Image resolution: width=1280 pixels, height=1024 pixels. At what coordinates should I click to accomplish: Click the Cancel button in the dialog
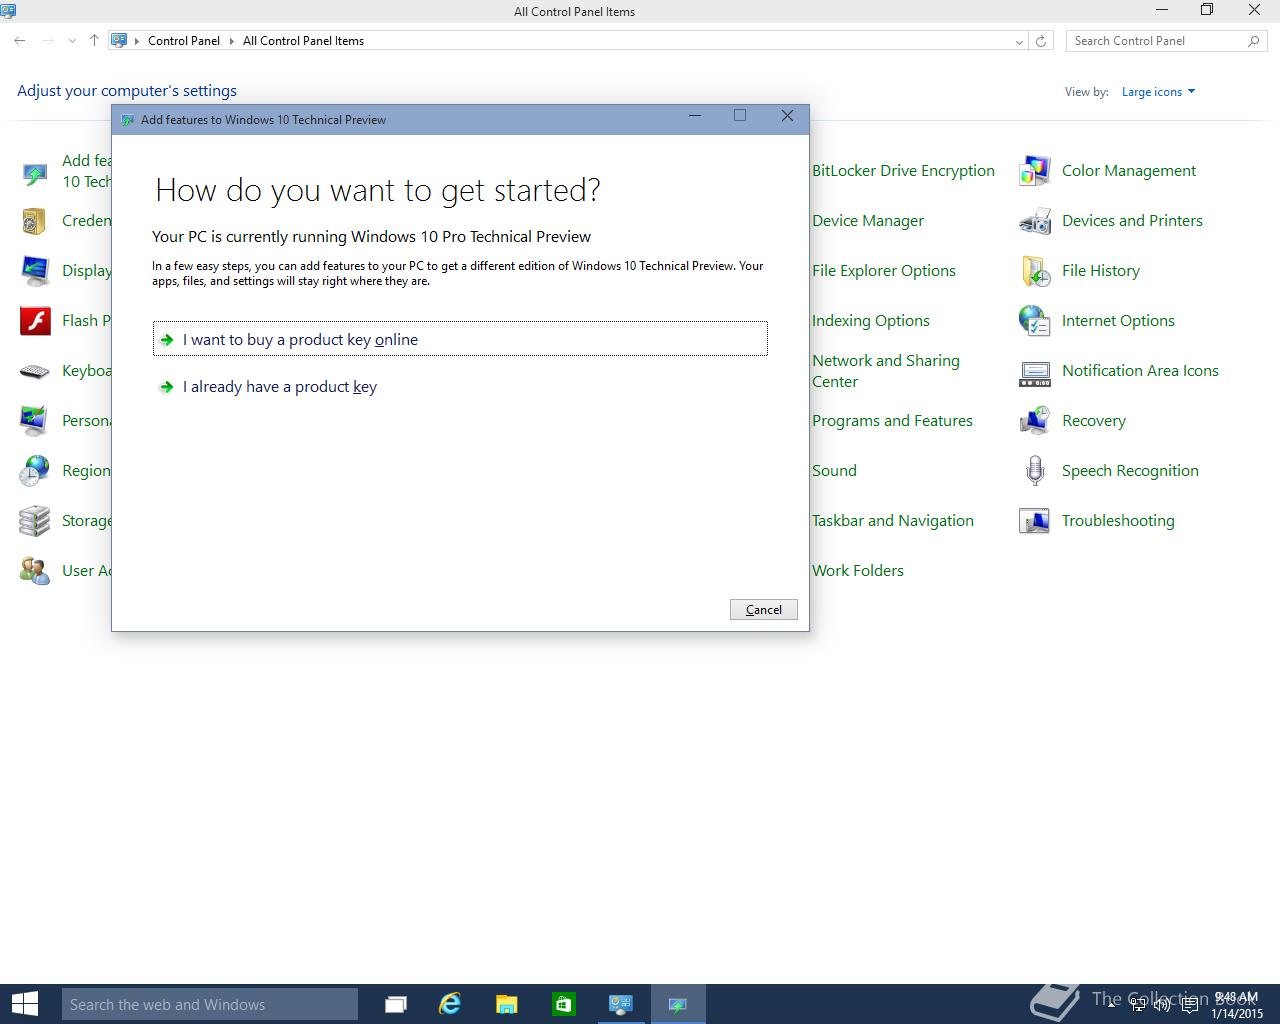pyautogui.click(x=764, y=610)
